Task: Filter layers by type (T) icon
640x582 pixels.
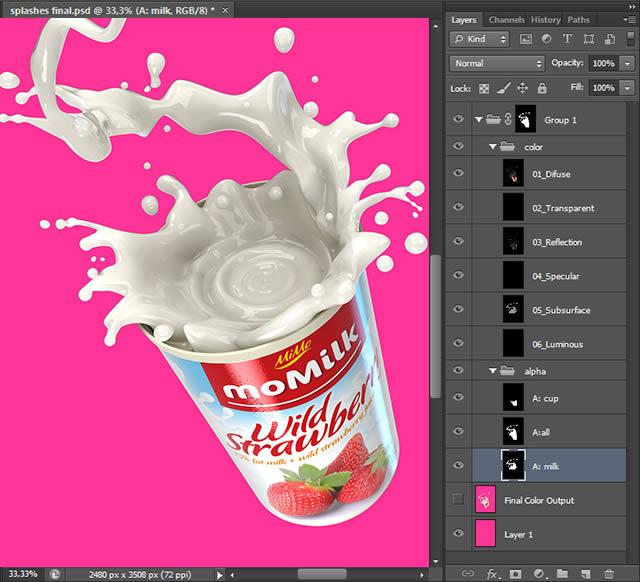Action: (x=567, y=39)
